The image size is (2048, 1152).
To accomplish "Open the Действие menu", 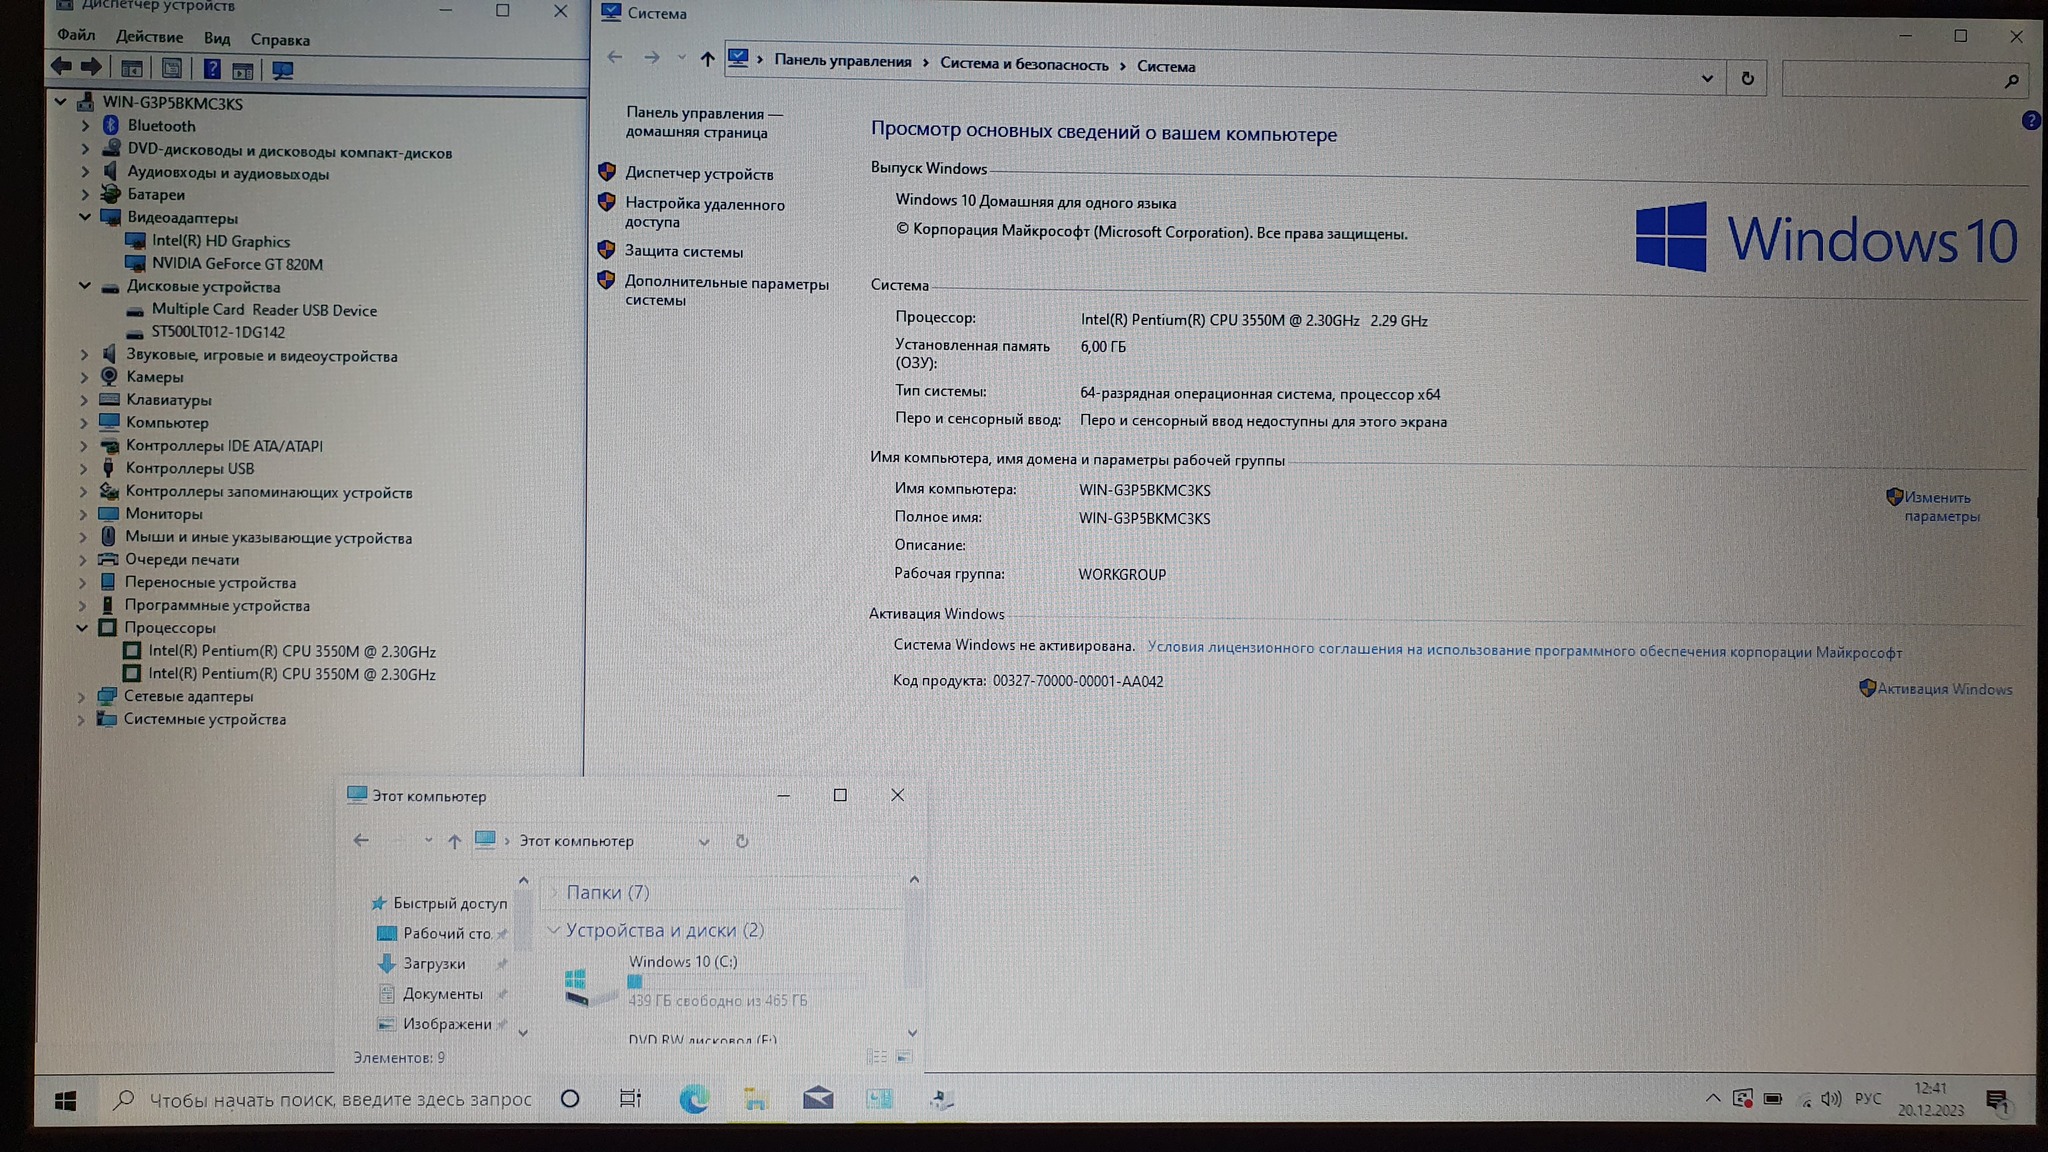I will point(149,37).
